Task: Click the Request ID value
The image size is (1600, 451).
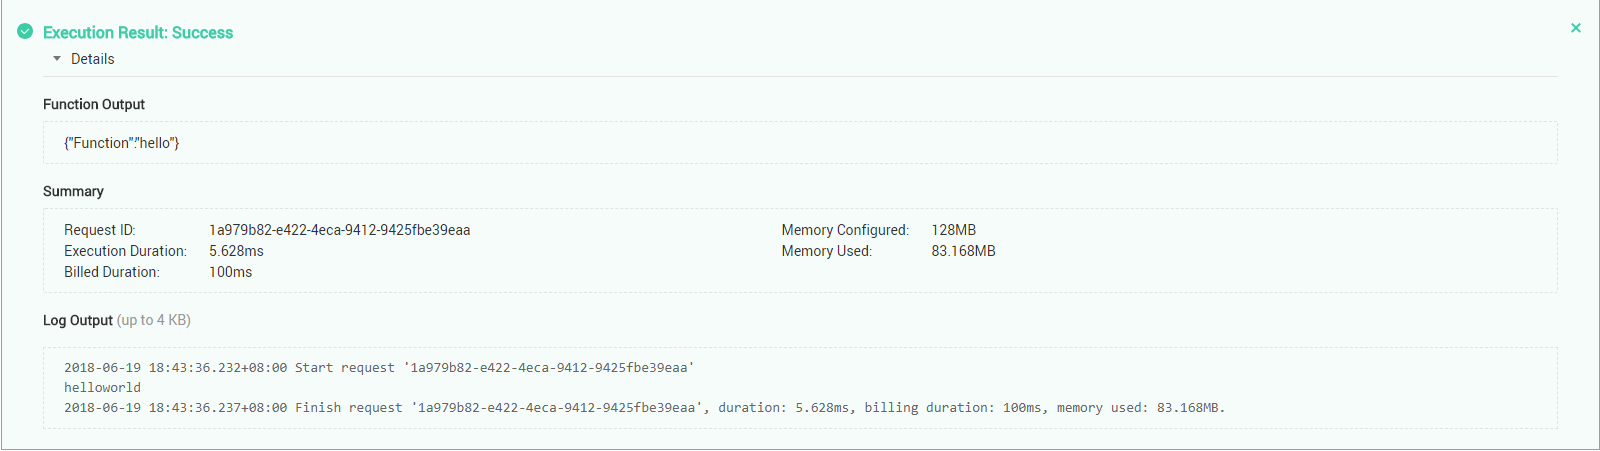Action: (339, 230)
